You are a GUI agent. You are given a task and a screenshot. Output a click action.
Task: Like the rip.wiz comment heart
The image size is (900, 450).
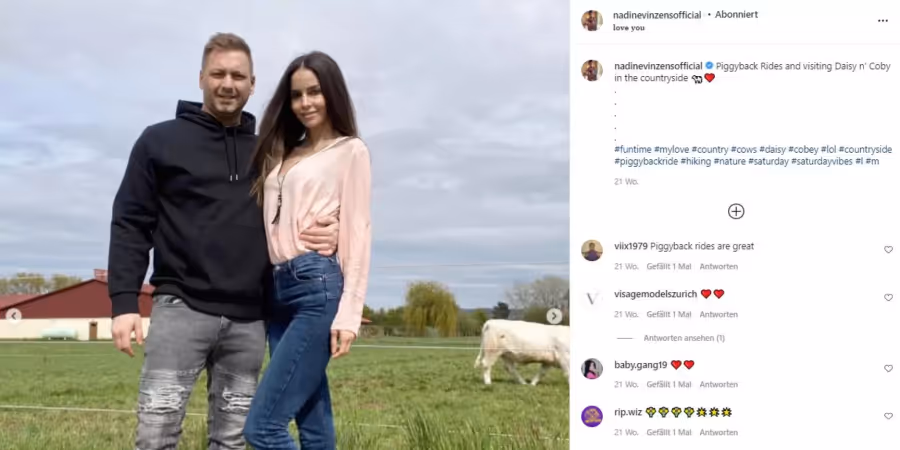(x=888, y=416)
